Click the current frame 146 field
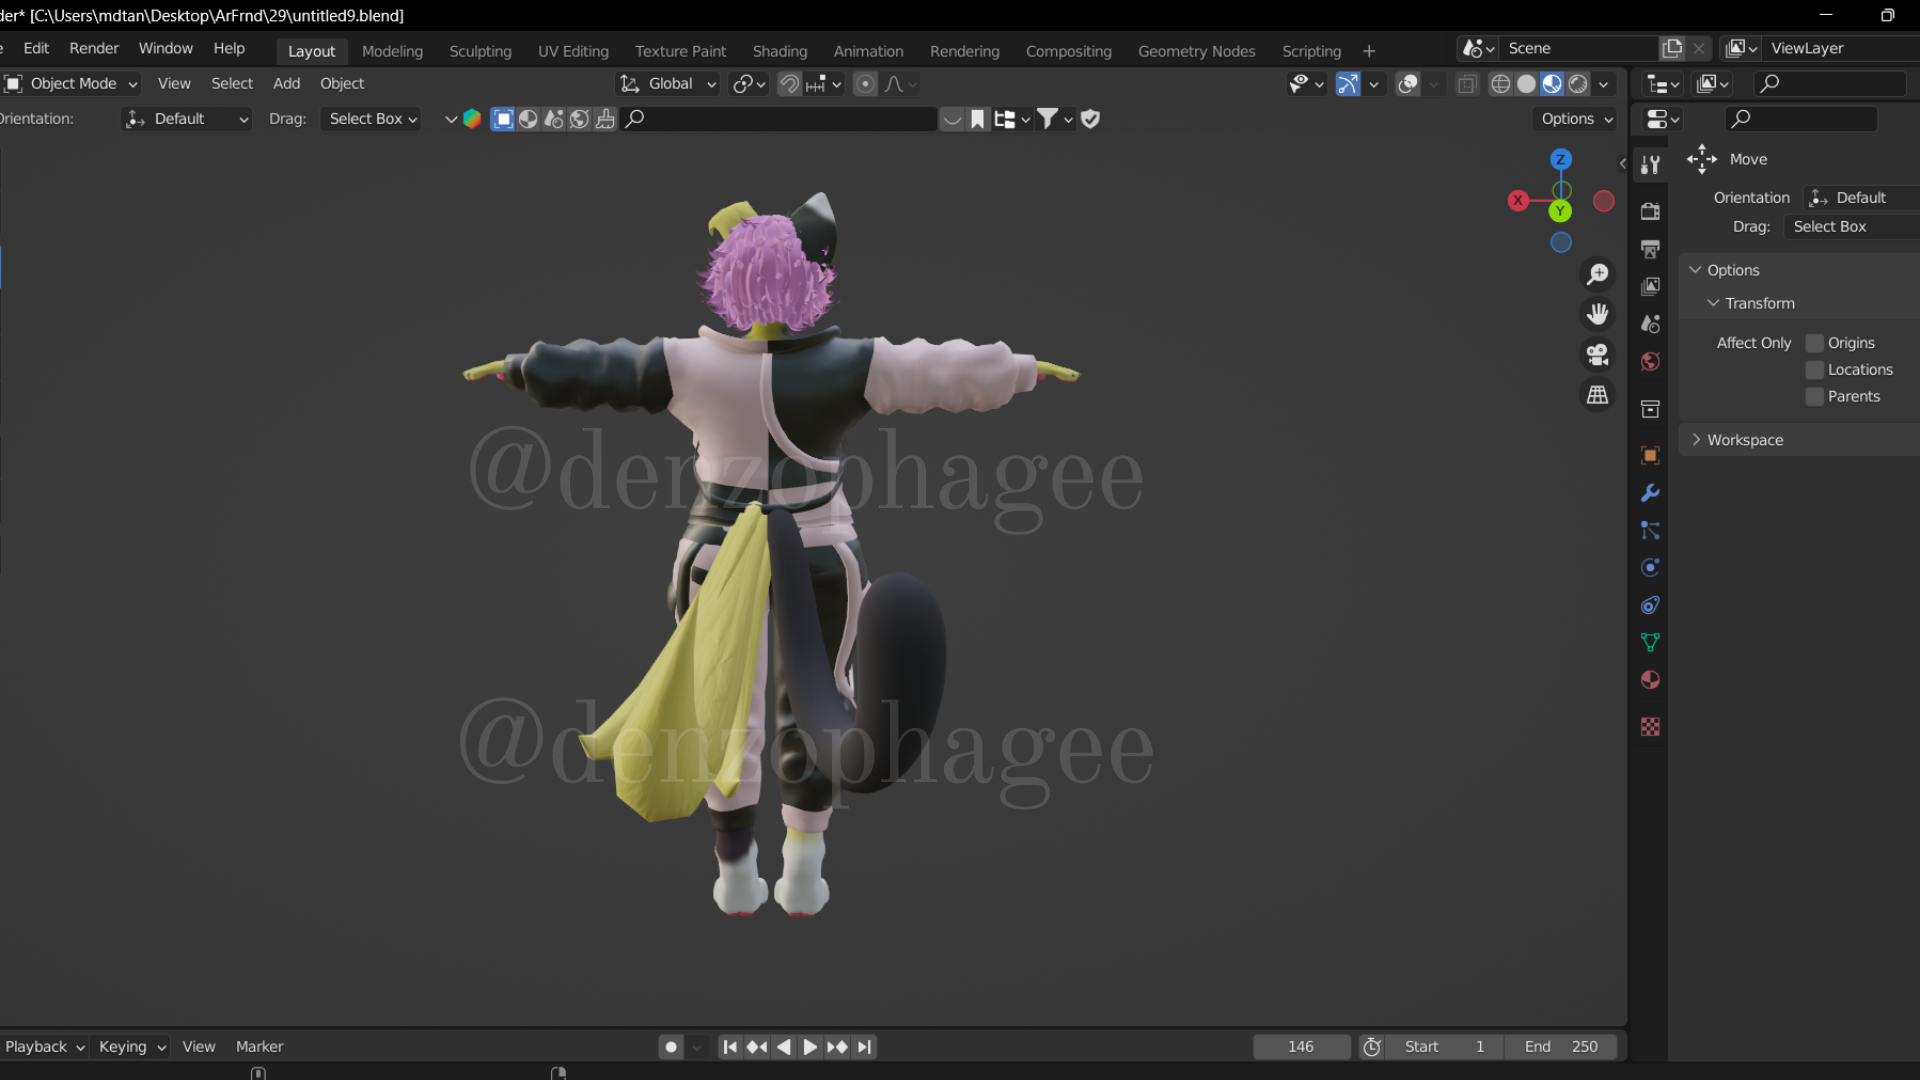This screenshot has width=1920, height=1080. click(1300, 1046)
